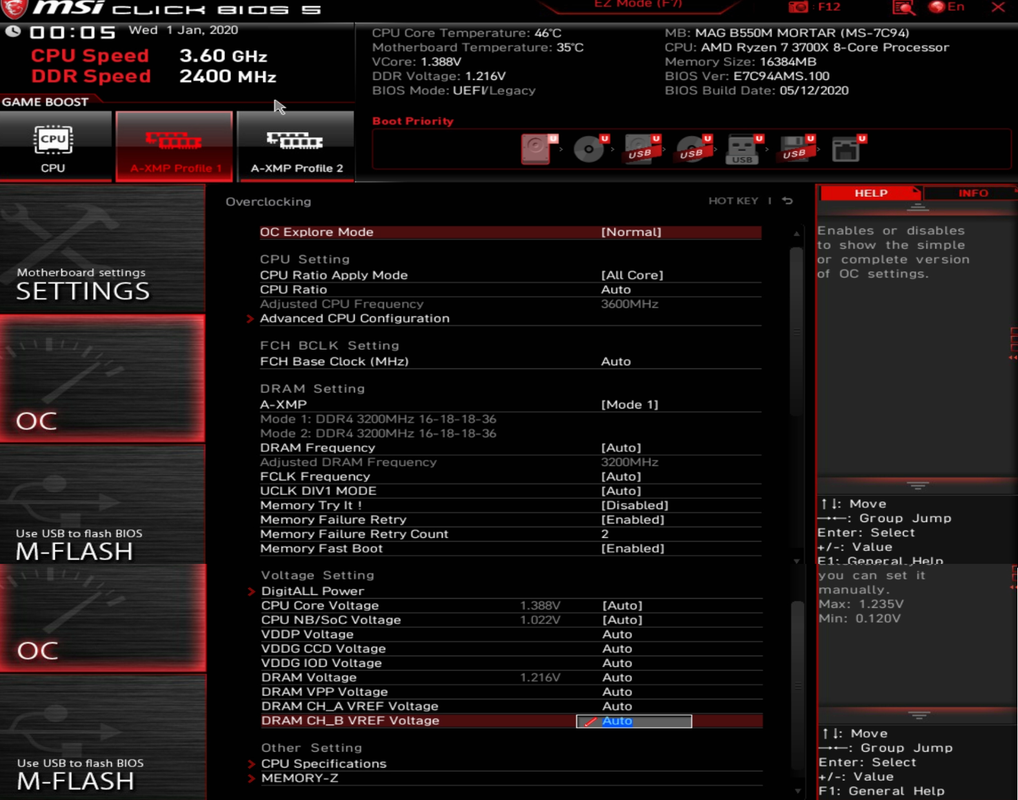Open the BIOS search magnifier icon

[x=903, y=7]
